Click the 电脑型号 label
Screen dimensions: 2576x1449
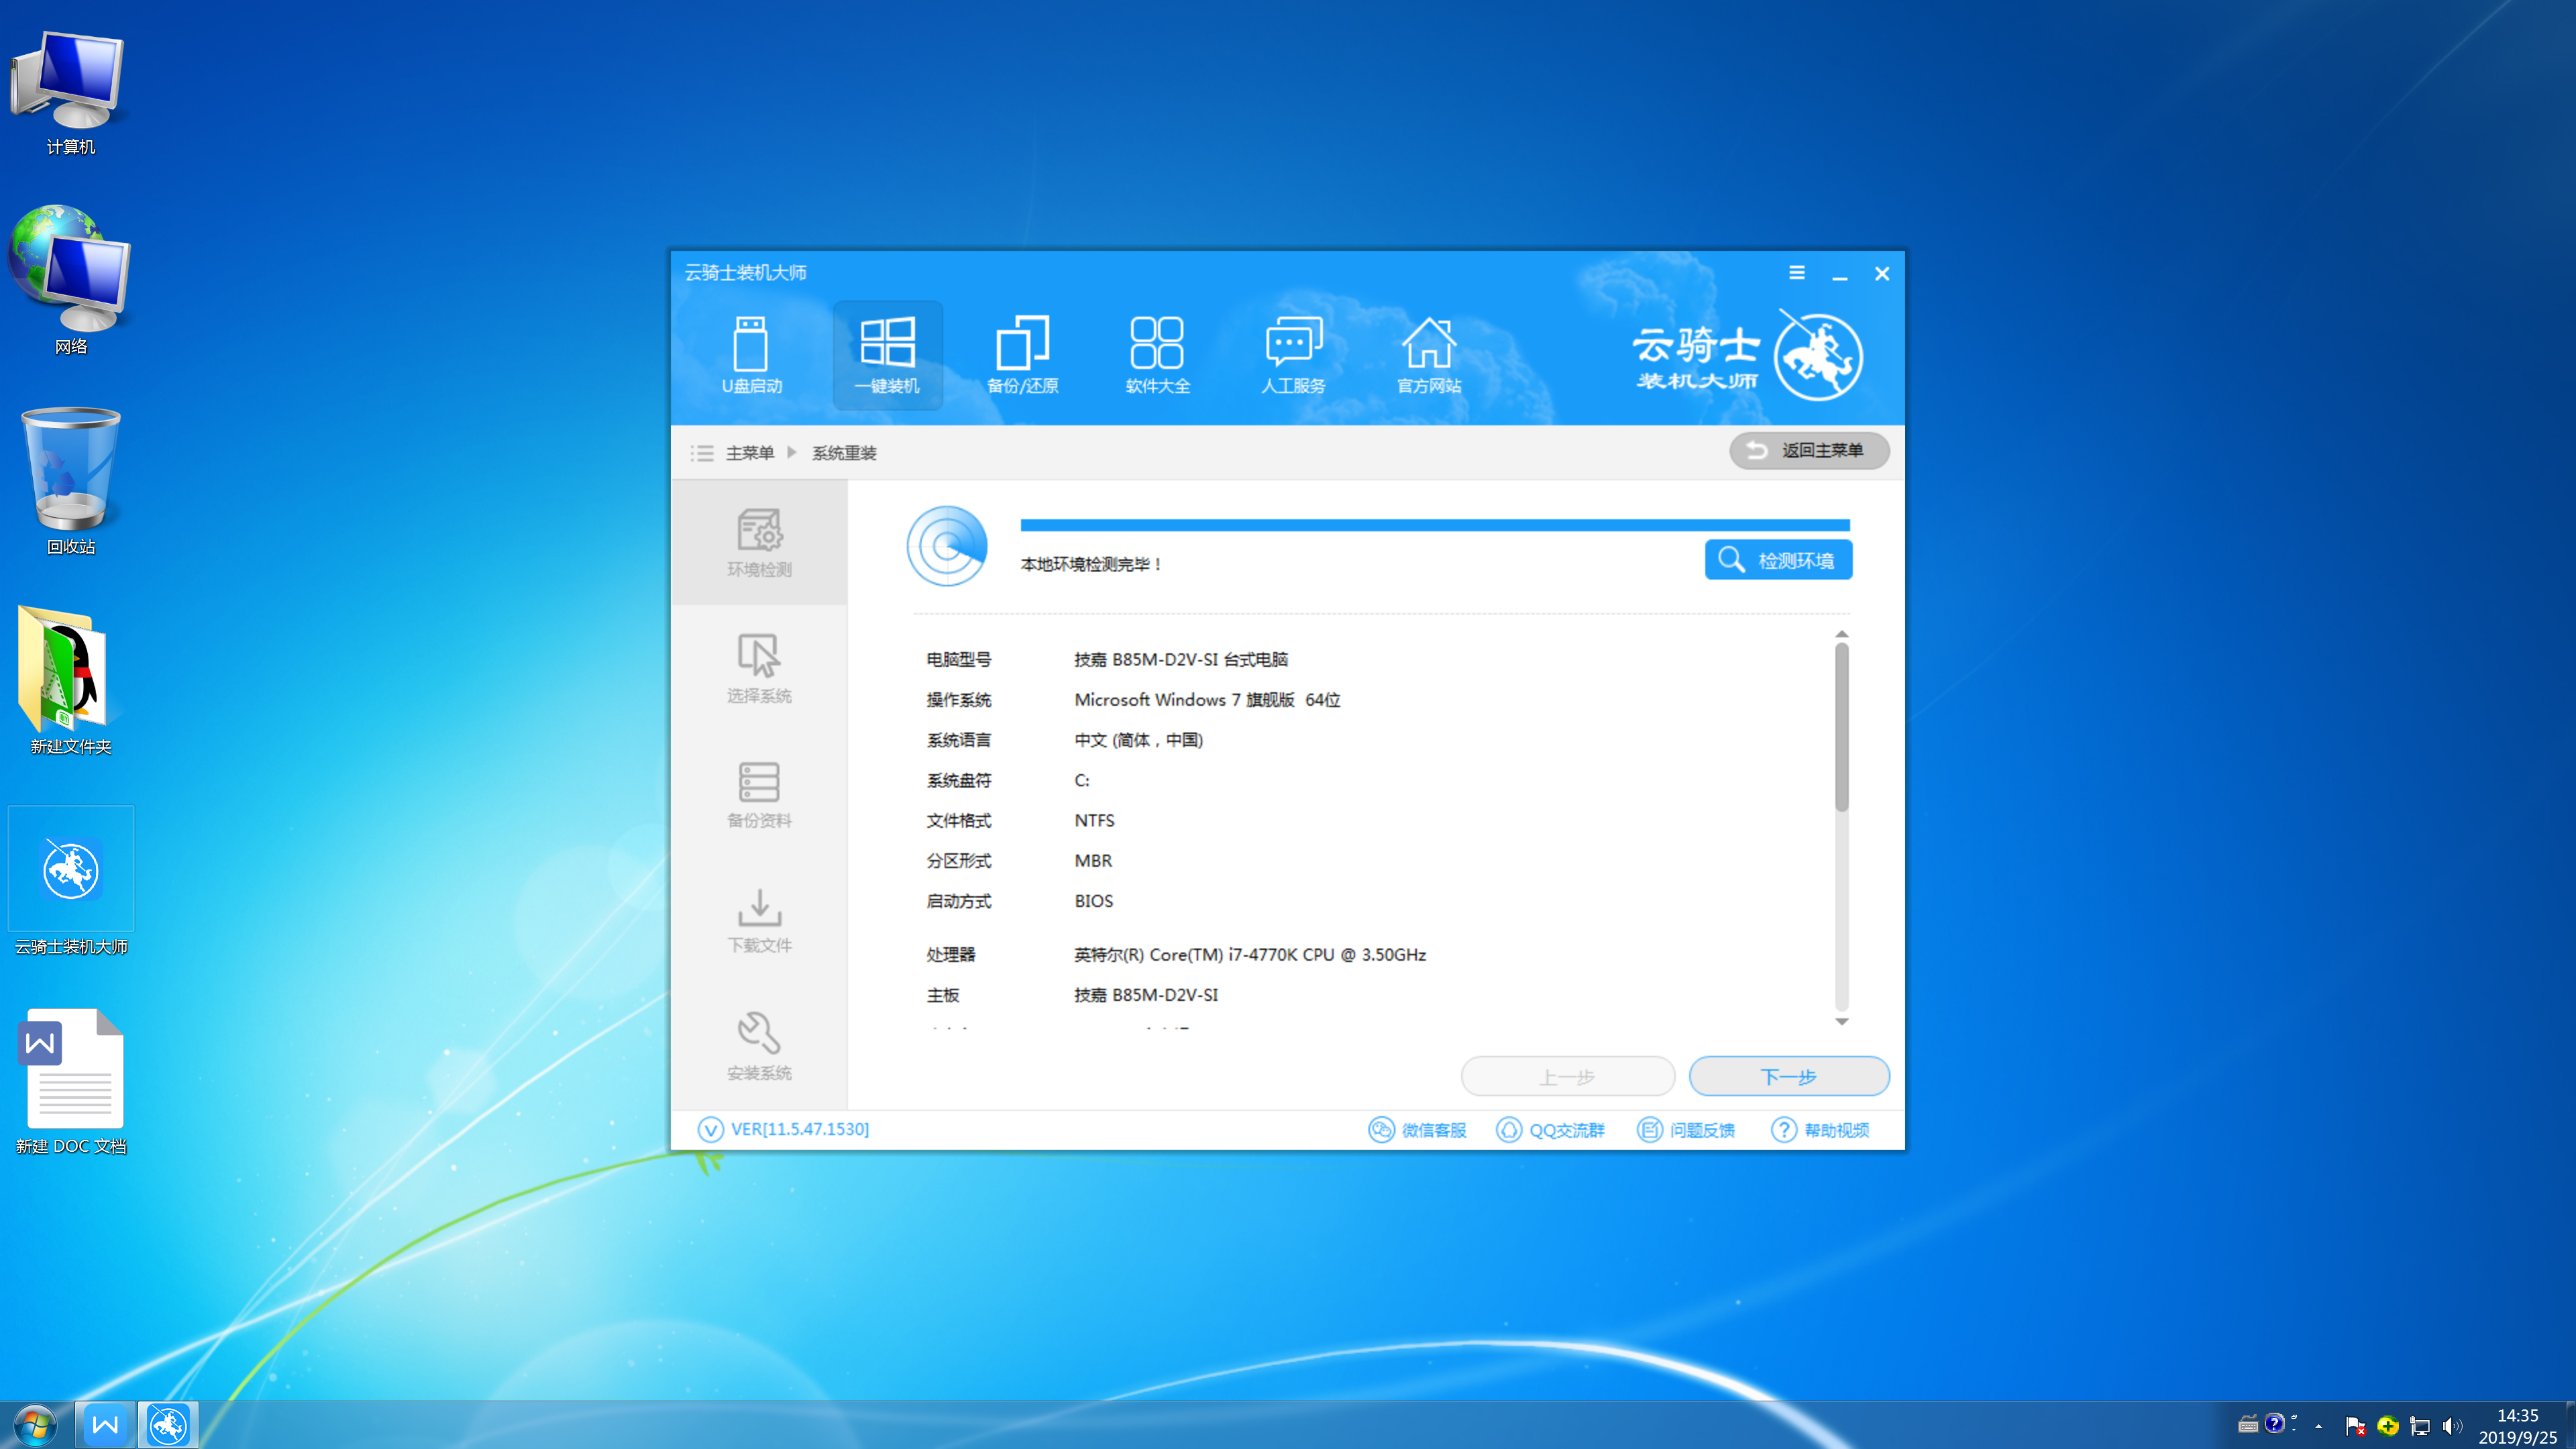coord(958,660)
